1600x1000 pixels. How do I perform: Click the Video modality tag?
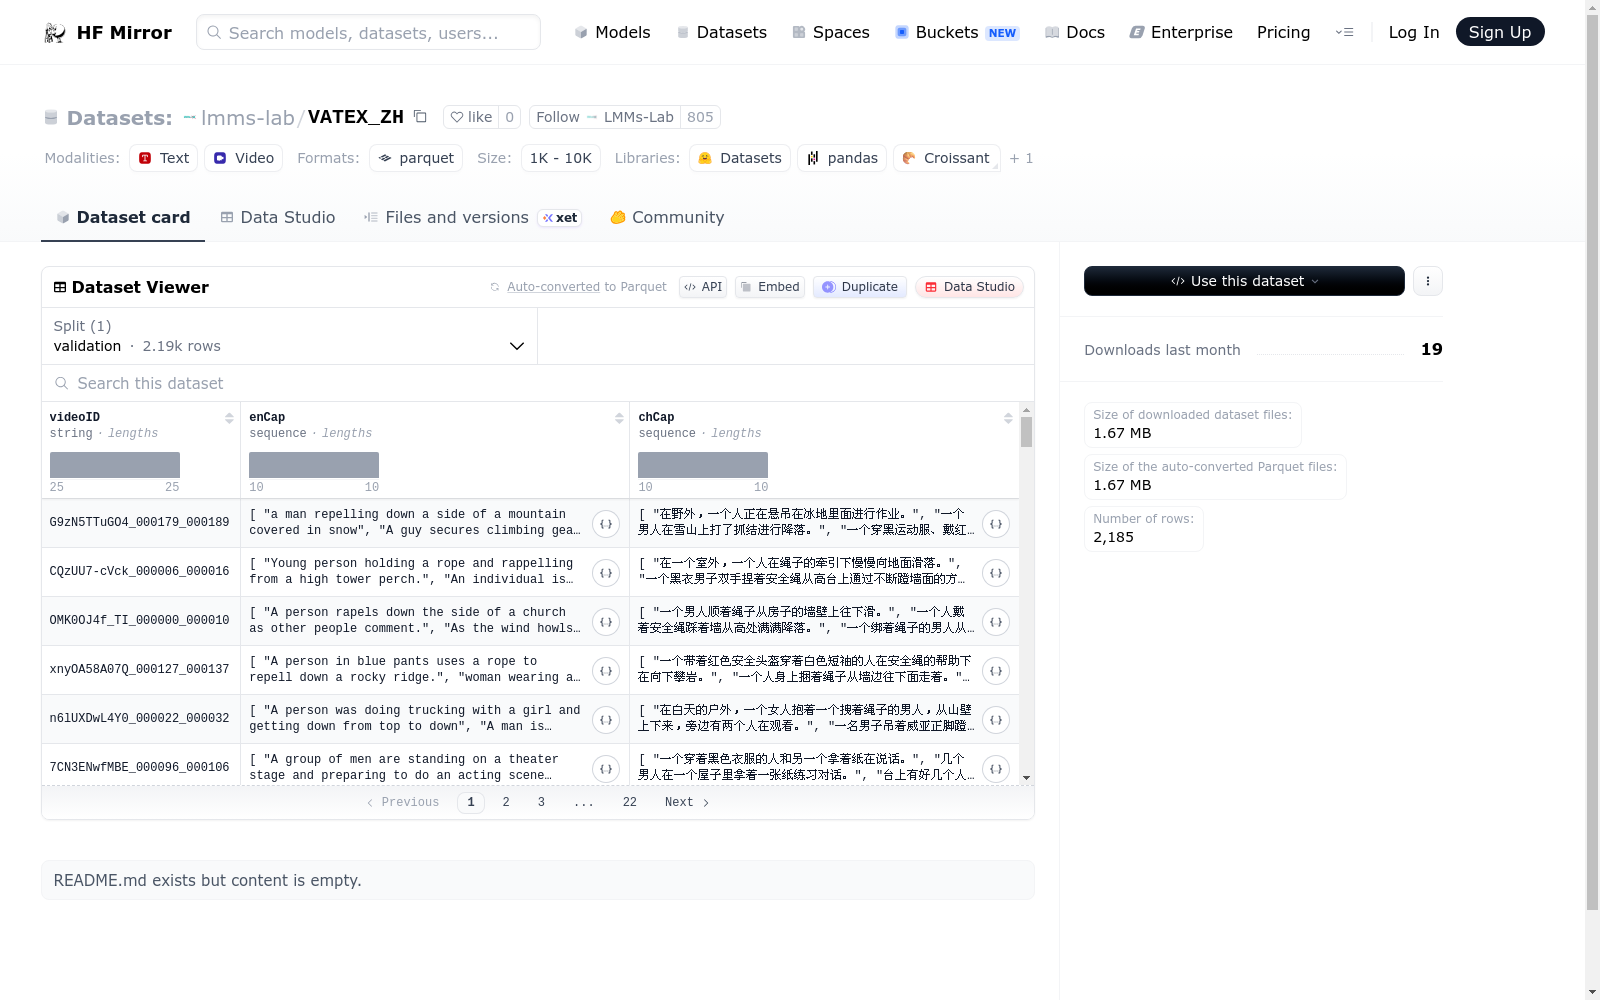pyautogui.click(x=243, y=158)
